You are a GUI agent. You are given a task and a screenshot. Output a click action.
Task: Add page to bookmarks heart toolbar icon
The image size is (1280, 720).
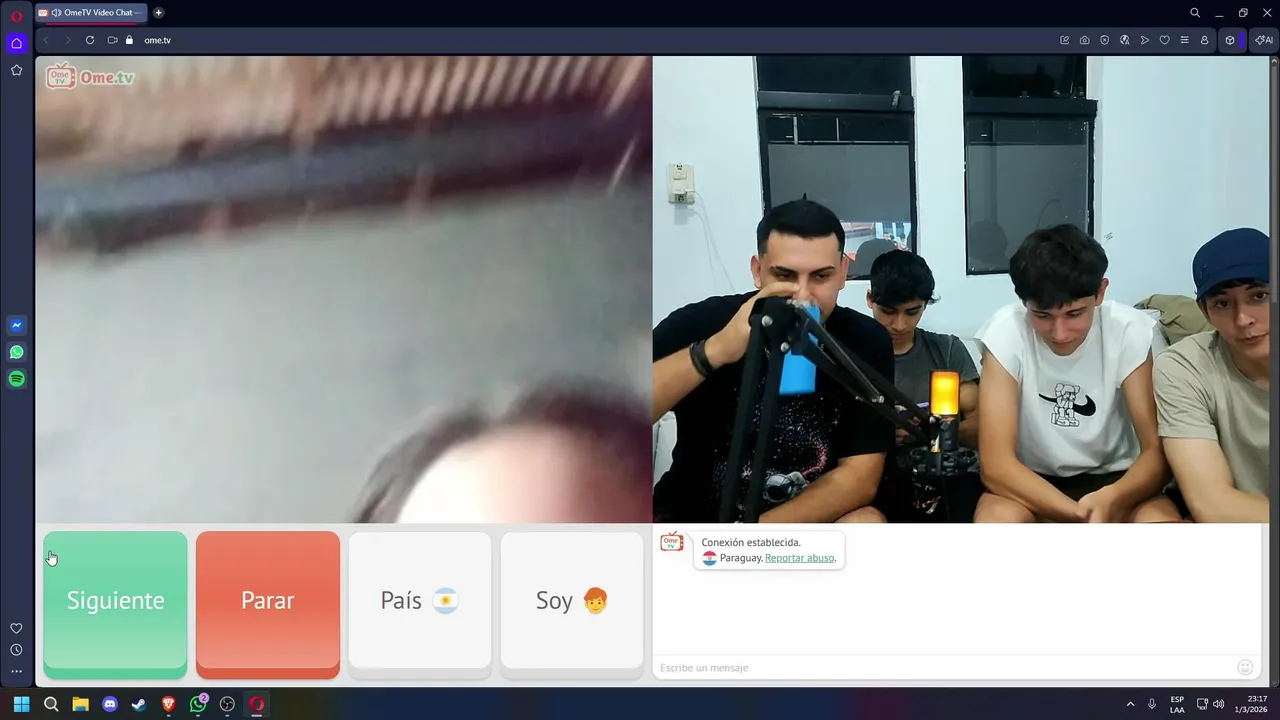(1165, 40)
